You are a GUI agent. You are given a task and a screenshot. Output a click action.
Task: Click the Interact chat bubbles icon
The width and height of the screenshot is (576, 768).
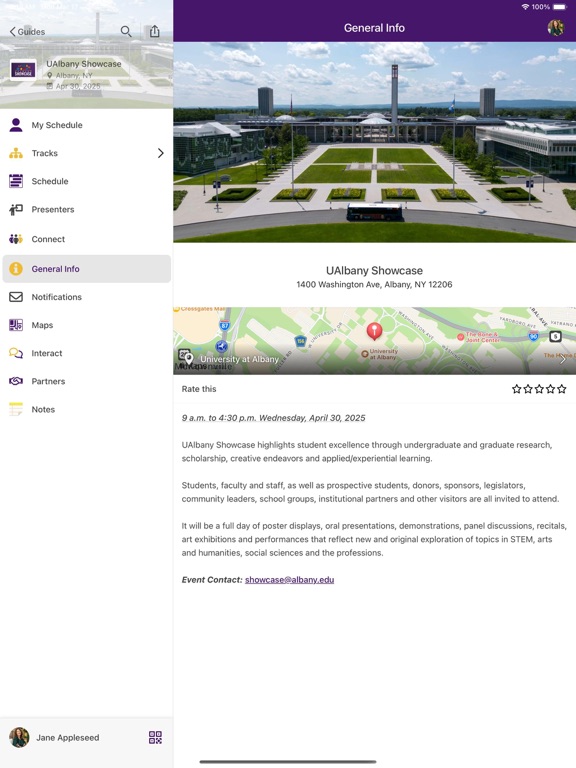[x=16, y=353]
